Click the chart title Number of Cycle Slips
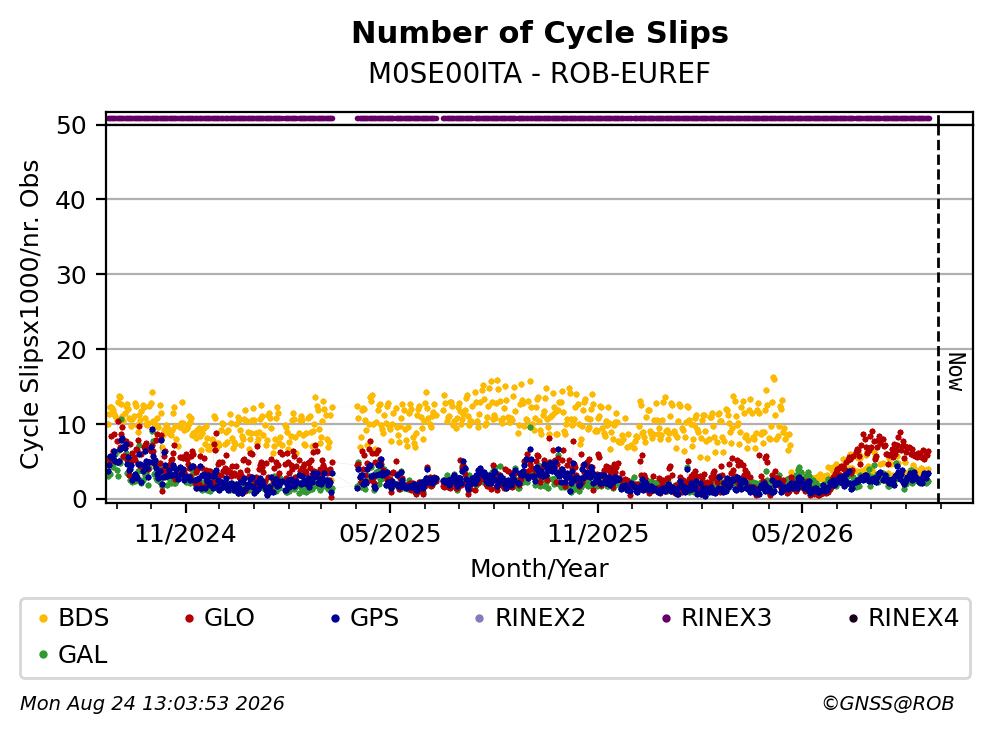 tap(540, 33)
